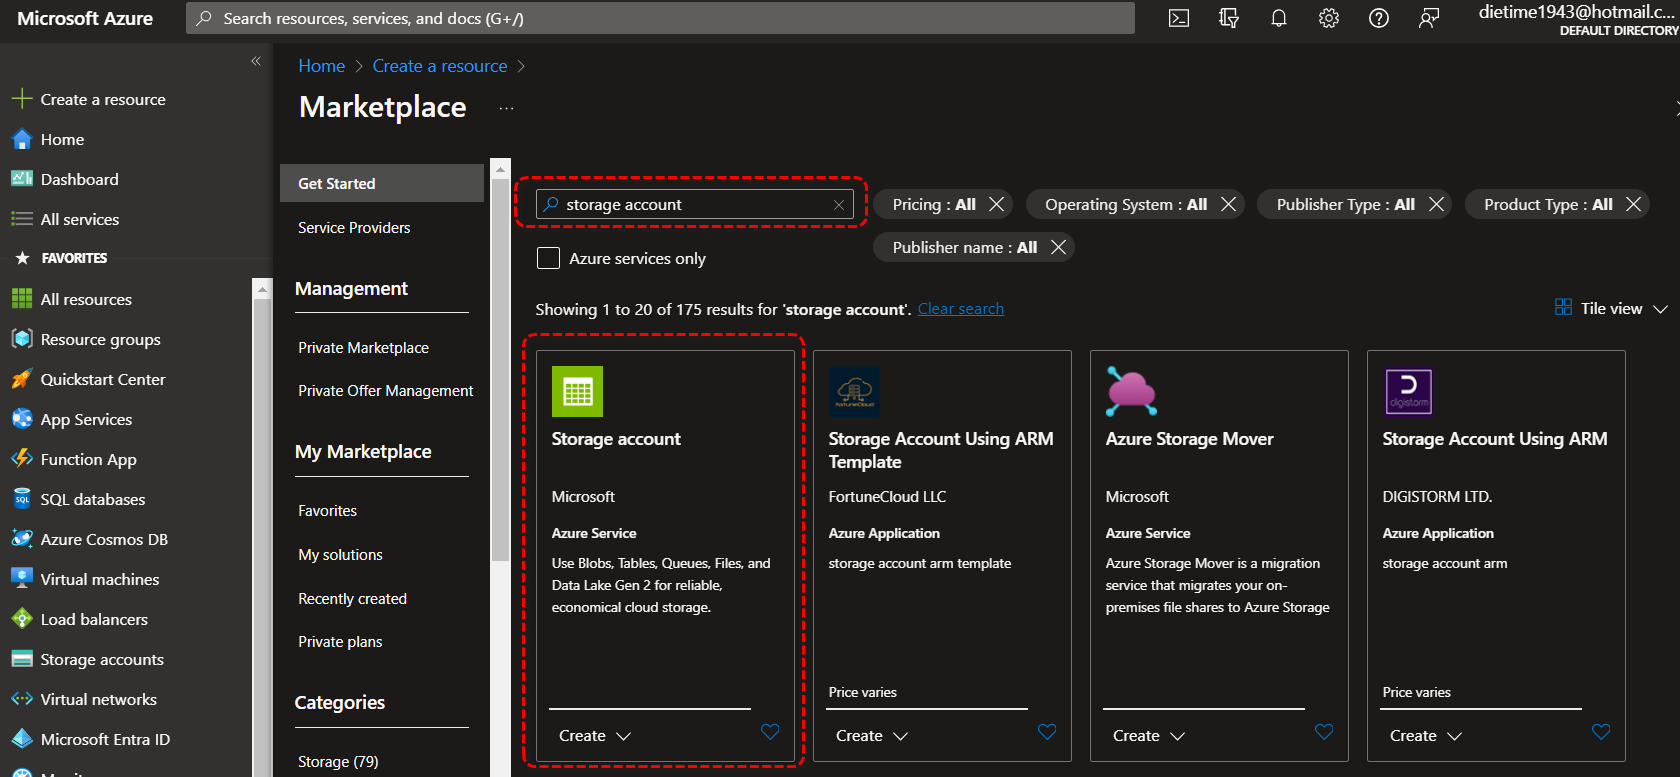
Task: Select Service Providers in the Marketplace menu
Action: click(354, 228)
